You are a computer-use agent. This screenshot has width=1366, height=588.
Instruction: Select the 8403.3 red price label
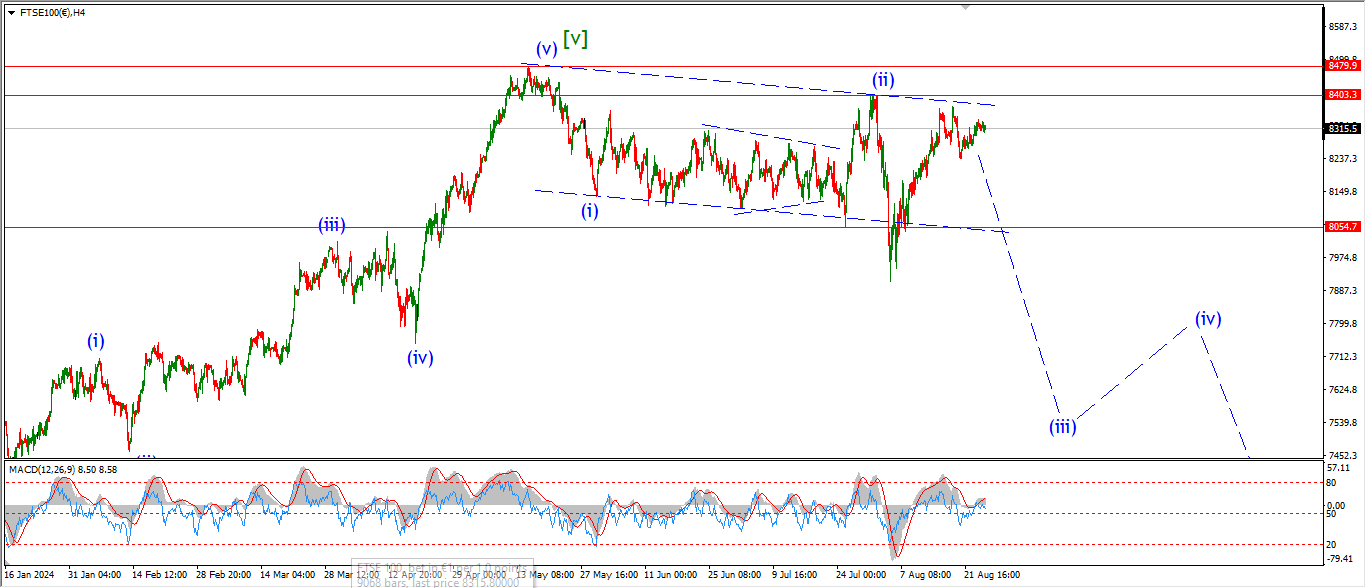[1342, 95]
